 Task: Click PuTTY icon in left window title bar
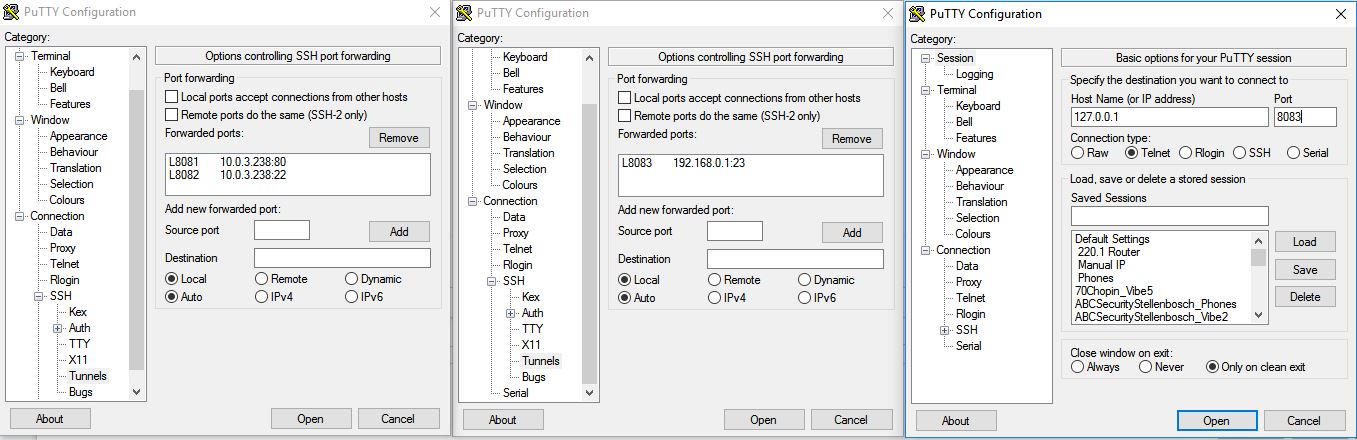pyautogui.click(x=12, y=13)
